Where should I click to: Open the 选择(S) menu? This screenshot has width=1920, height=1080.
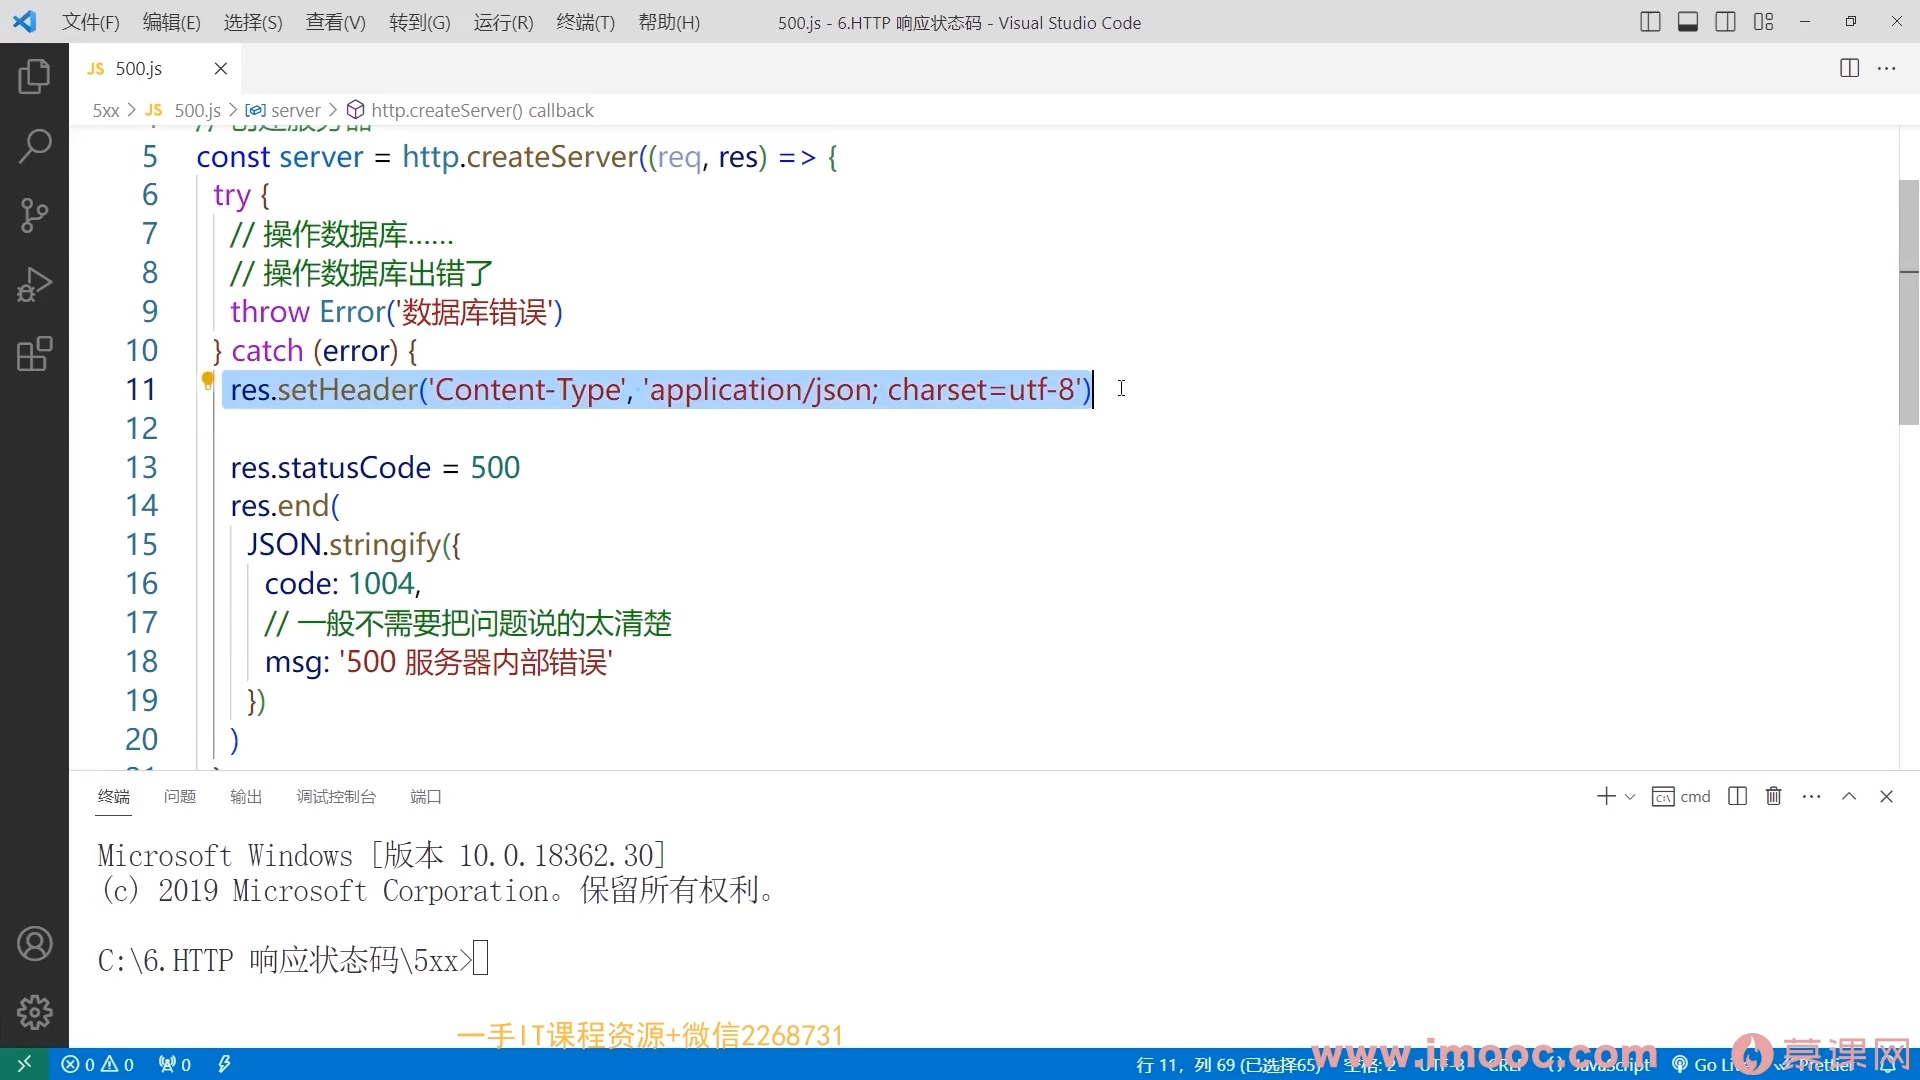[253, 22]
